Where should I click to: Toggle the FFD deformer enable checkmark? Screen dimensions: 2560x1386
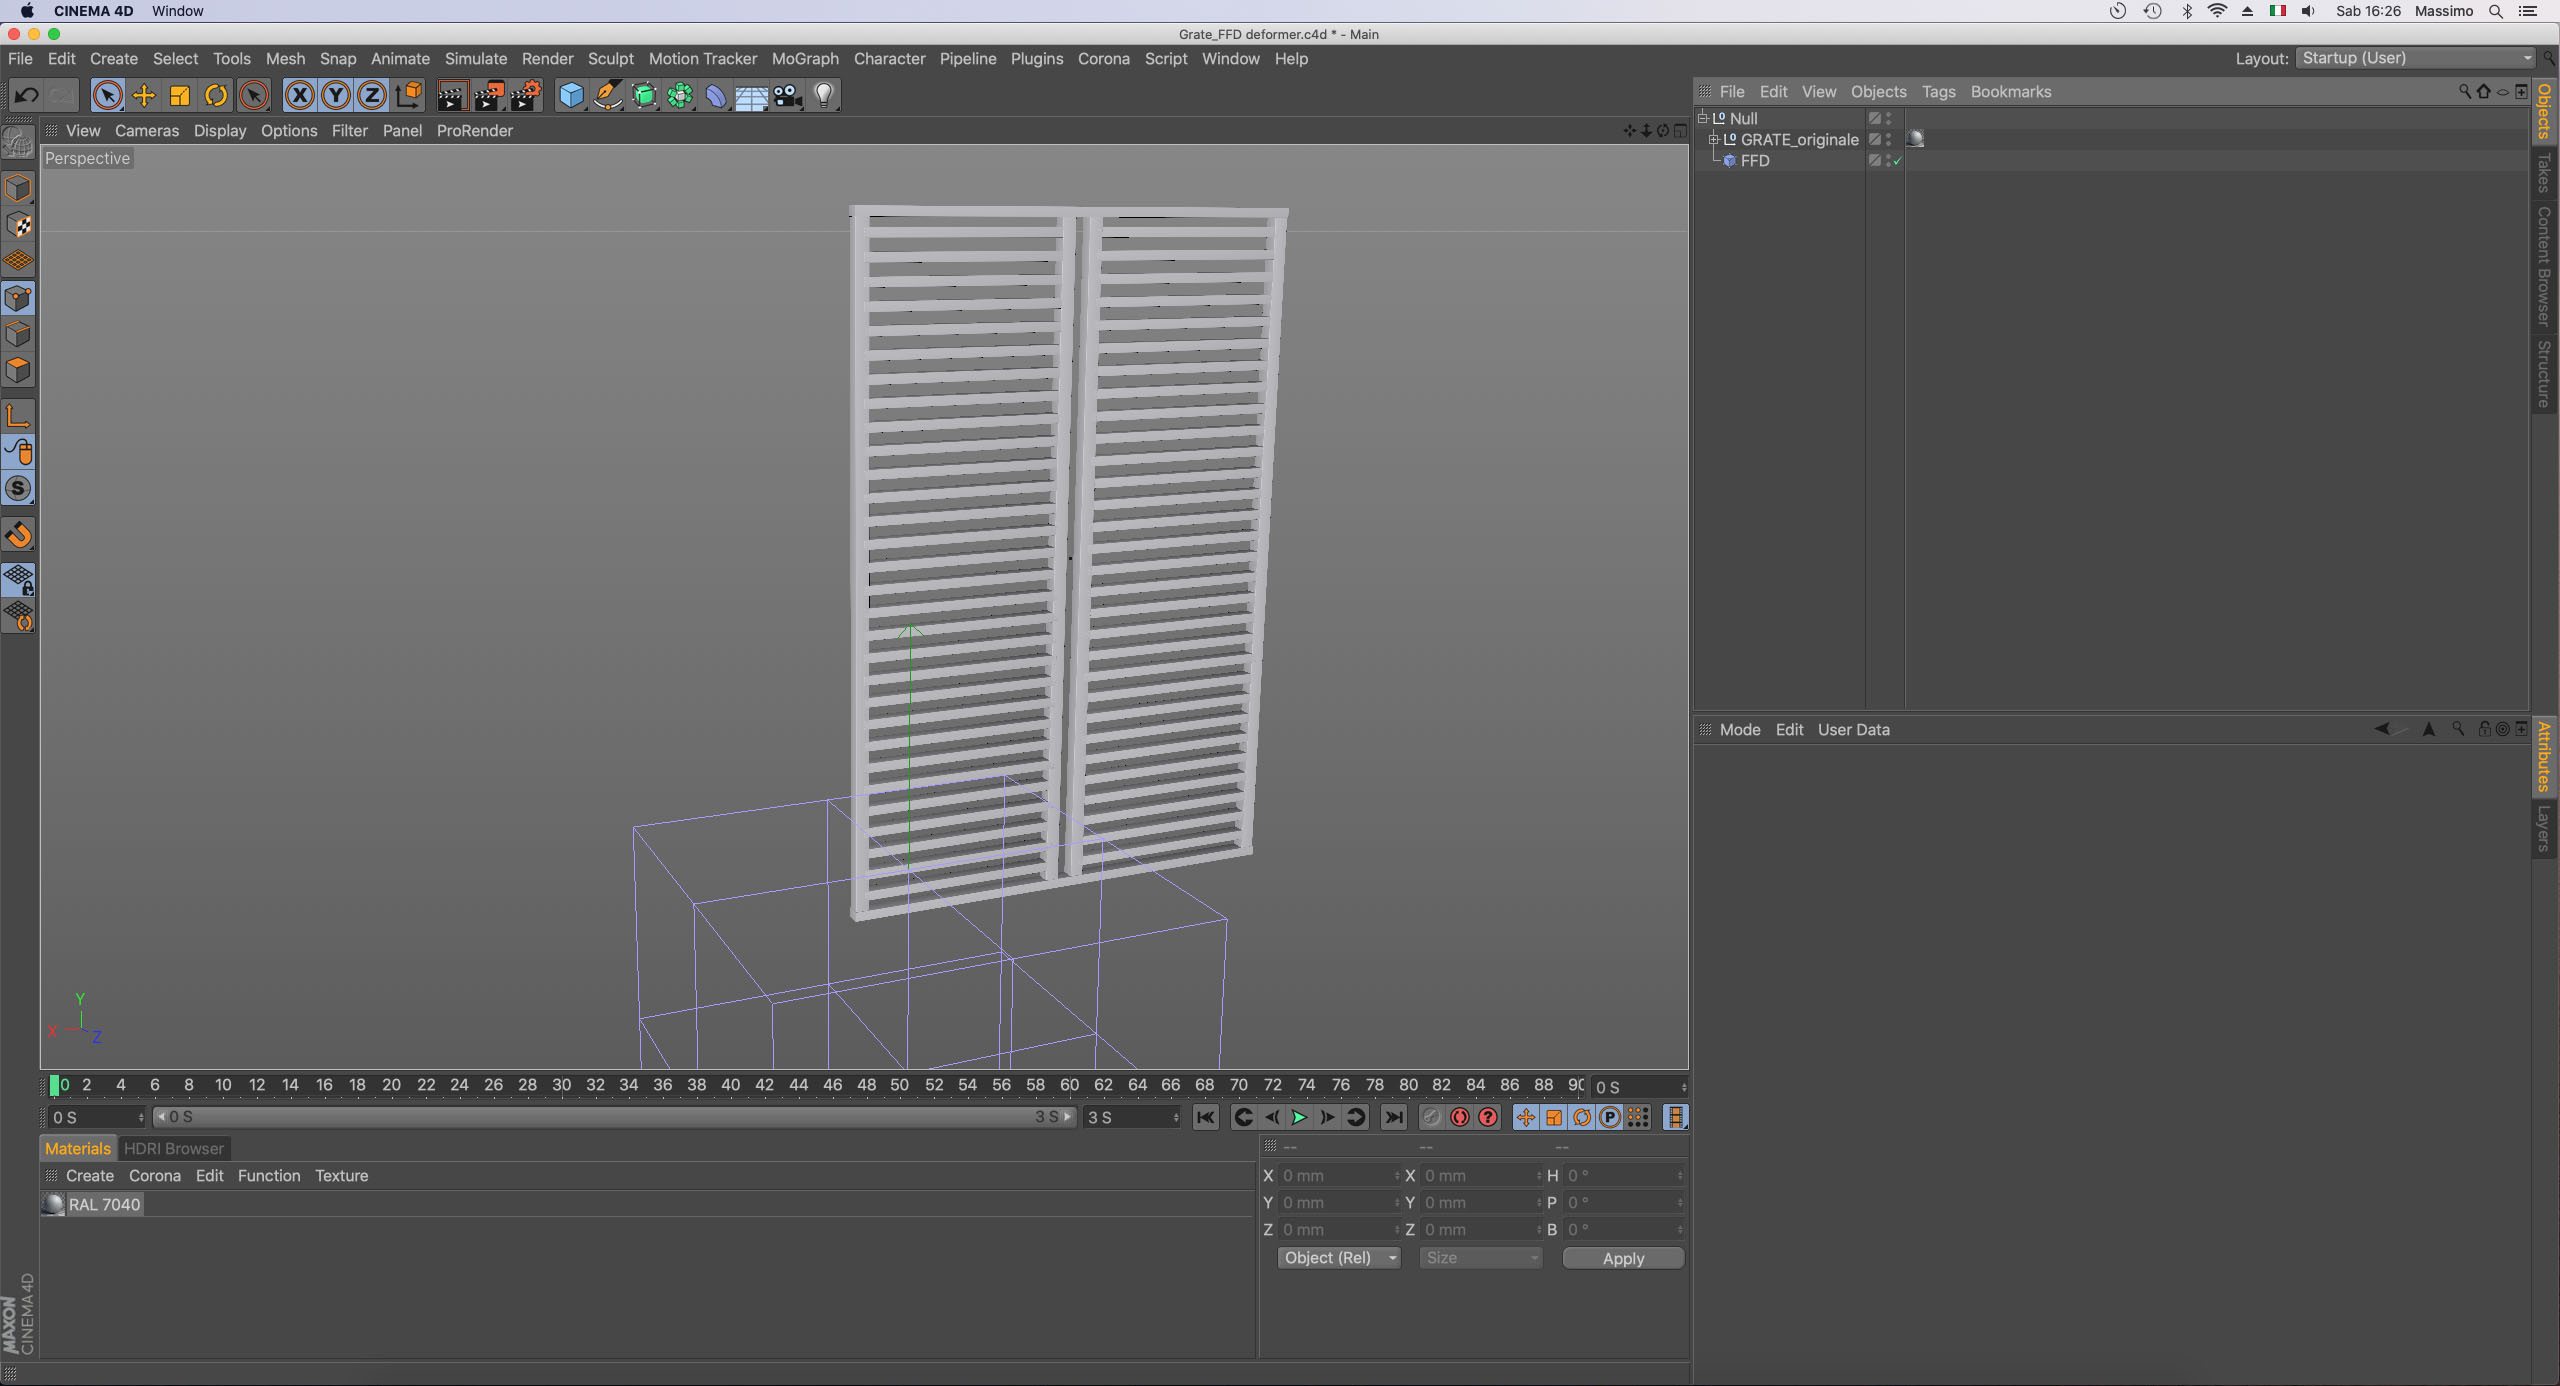click(x=1897, y=161)
